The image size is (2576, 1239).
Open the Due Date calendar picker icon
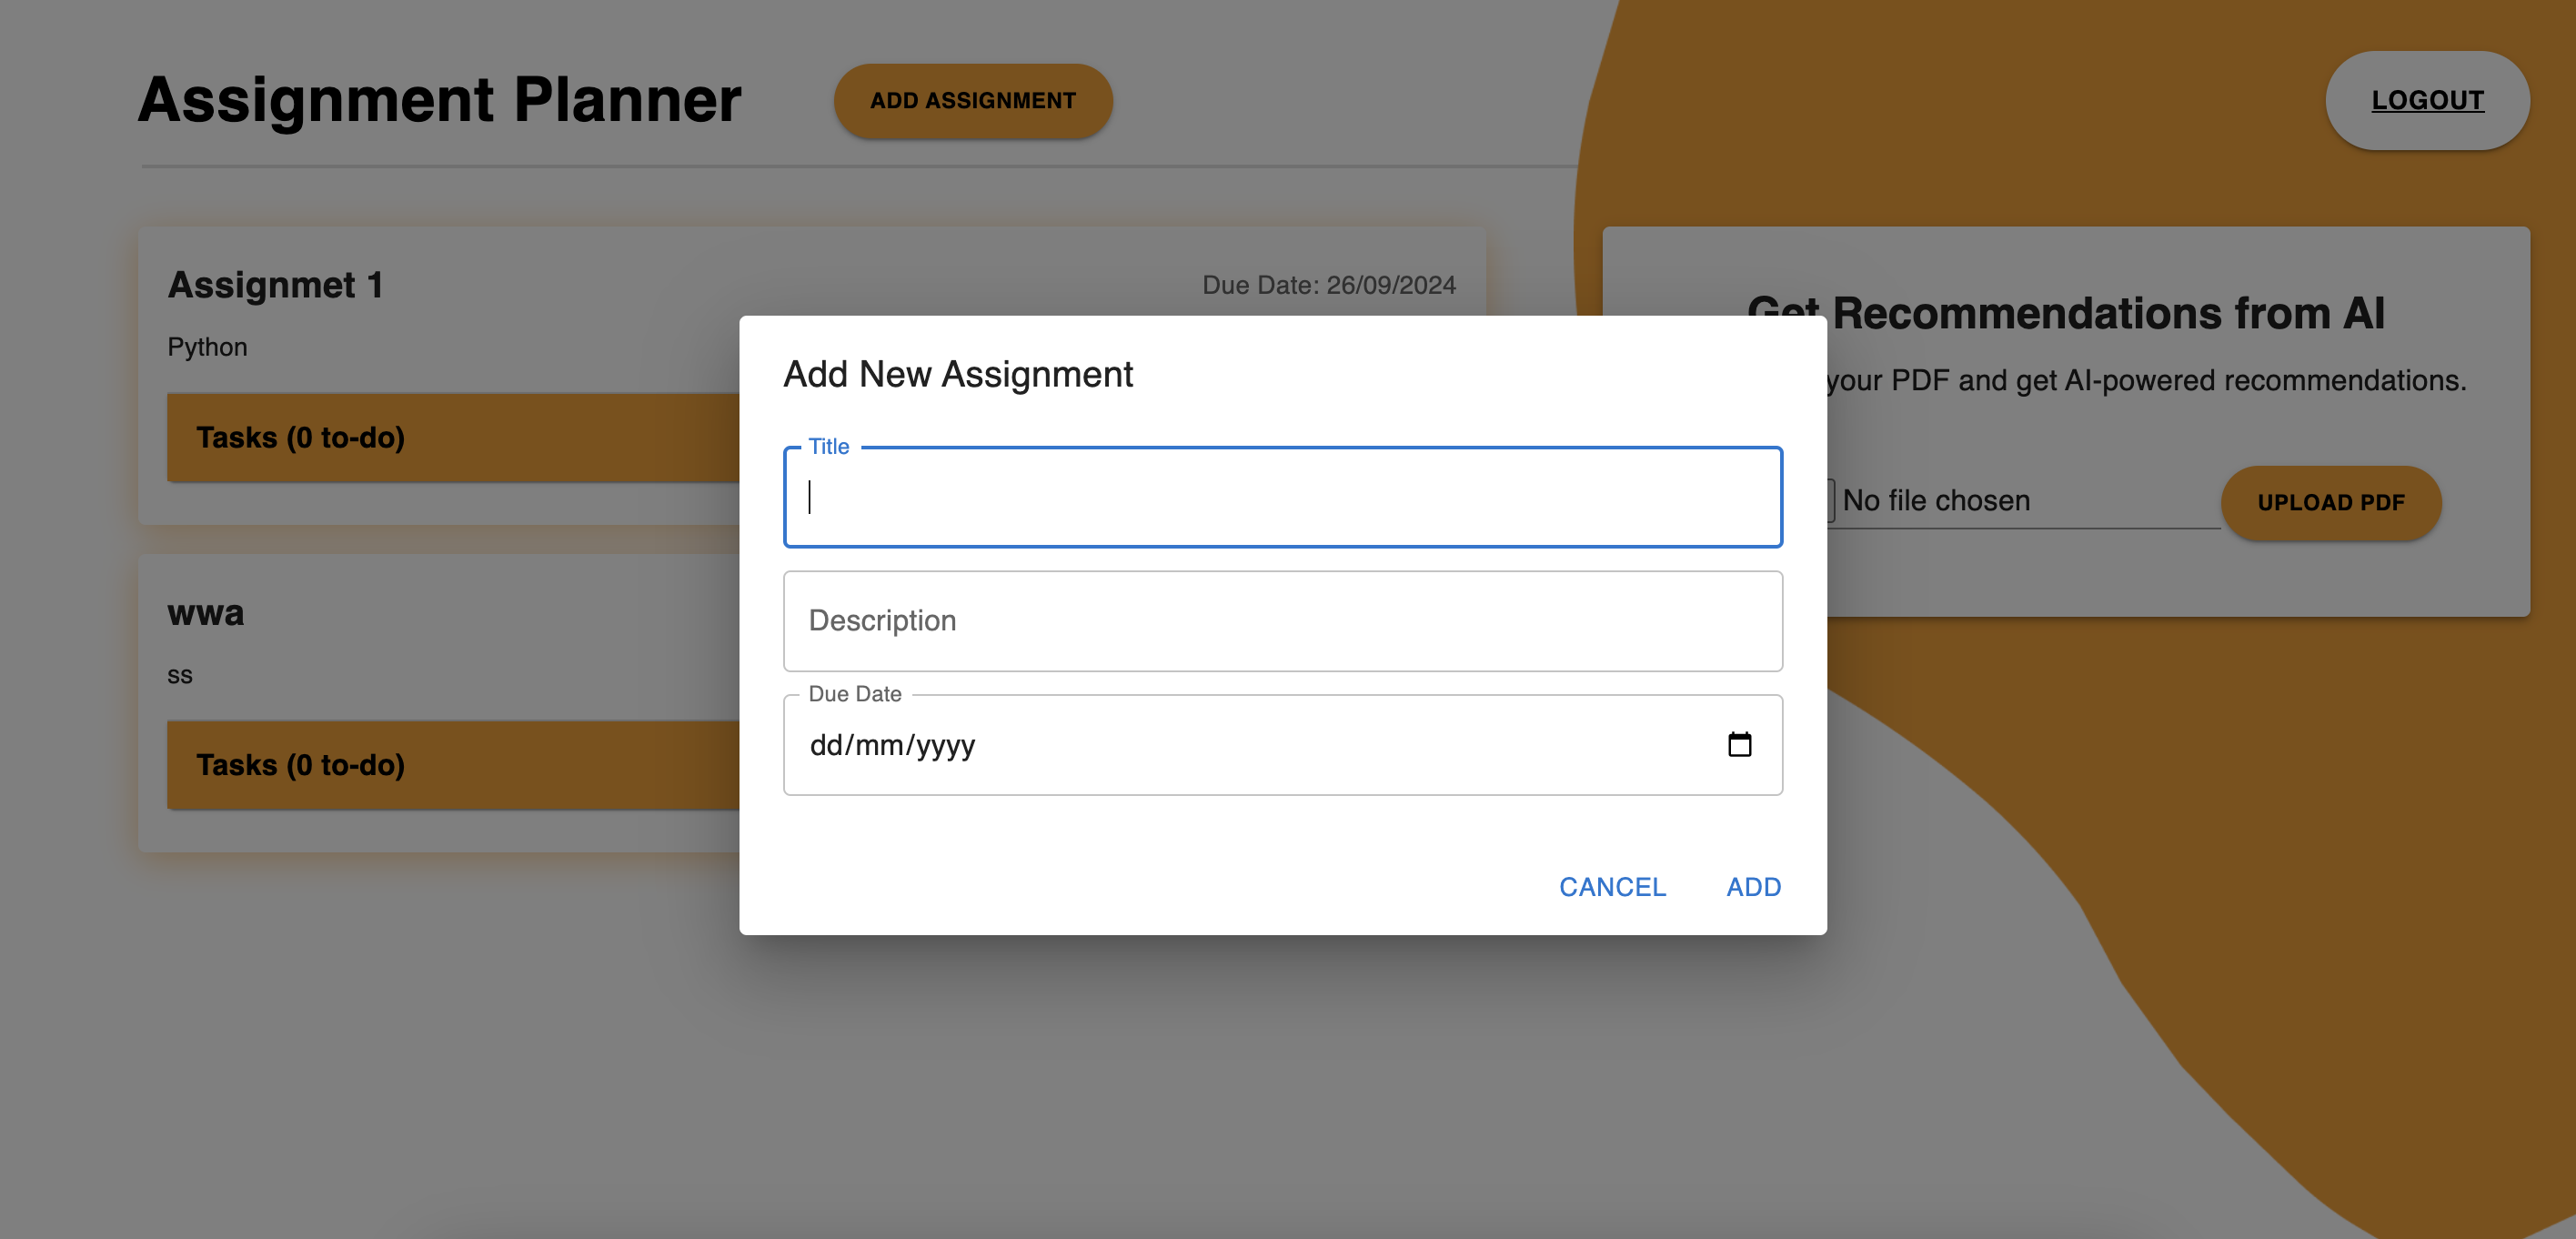point(1739,744)
